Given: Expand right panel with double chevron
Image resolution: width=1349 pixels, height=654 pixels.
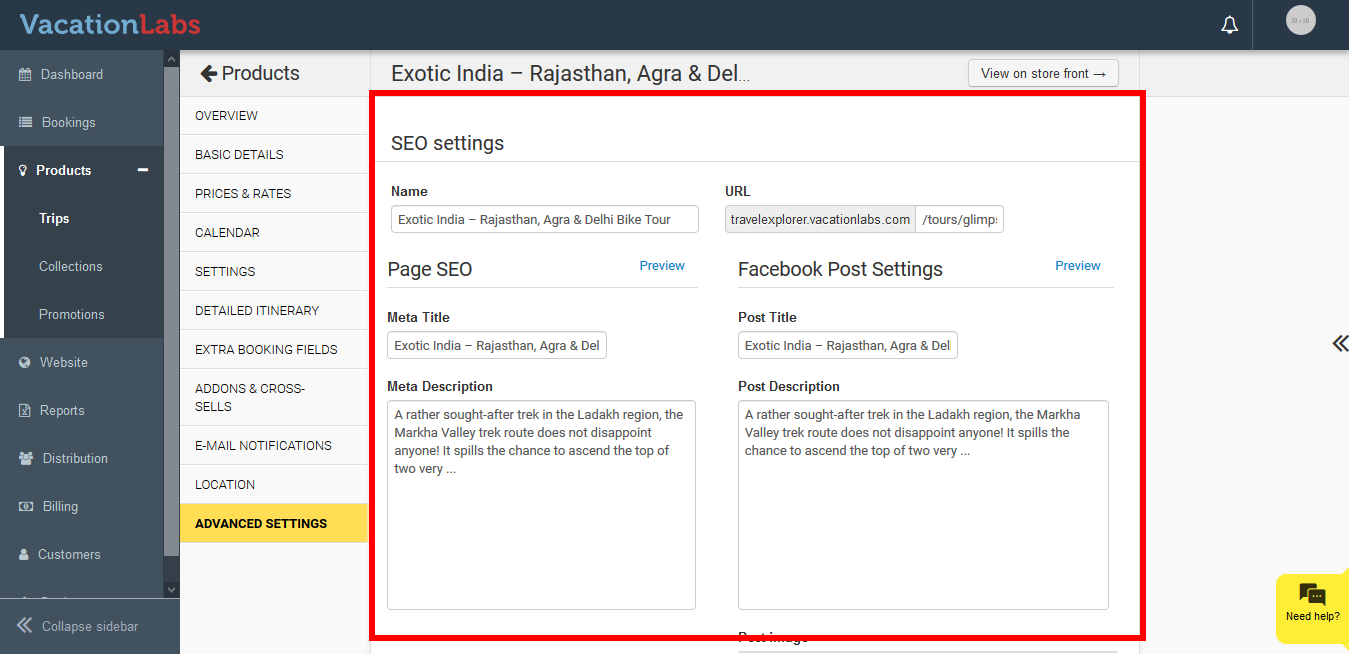Looking at the screenshot, I should point(1339,344).
